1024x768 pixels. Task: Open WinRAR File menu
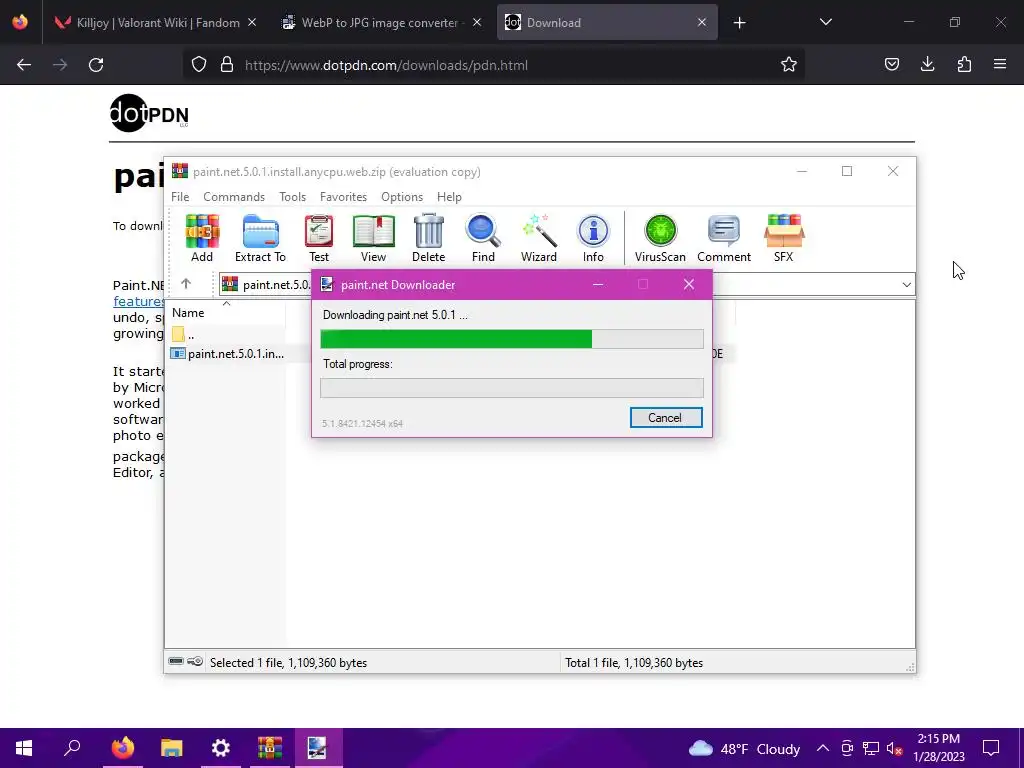180,197
